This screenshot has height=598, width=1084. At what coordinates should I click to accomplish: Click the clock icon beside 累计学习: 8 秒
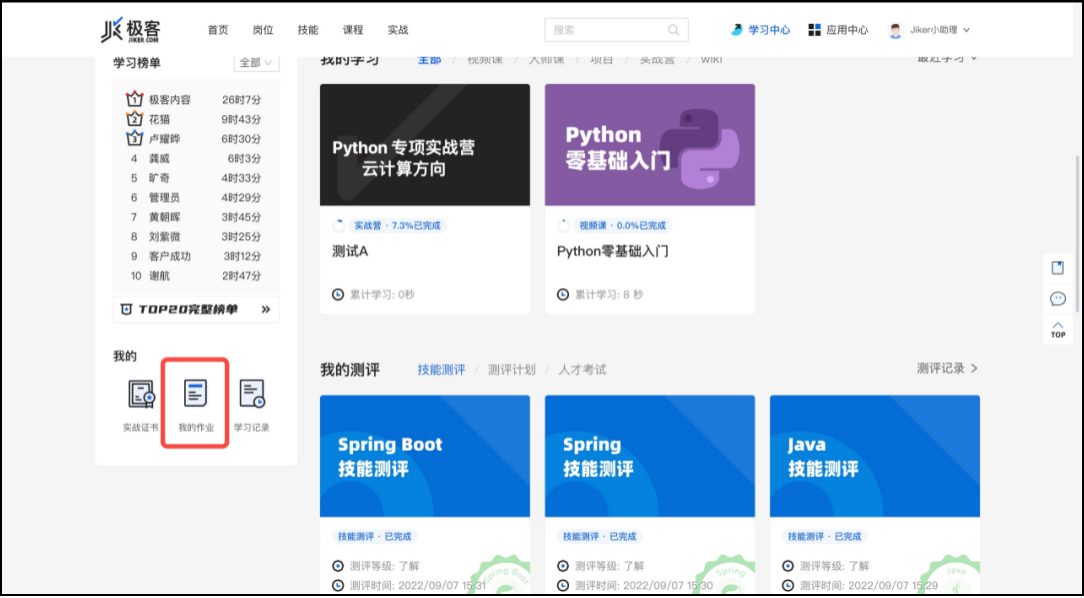[x=563, y=295]
